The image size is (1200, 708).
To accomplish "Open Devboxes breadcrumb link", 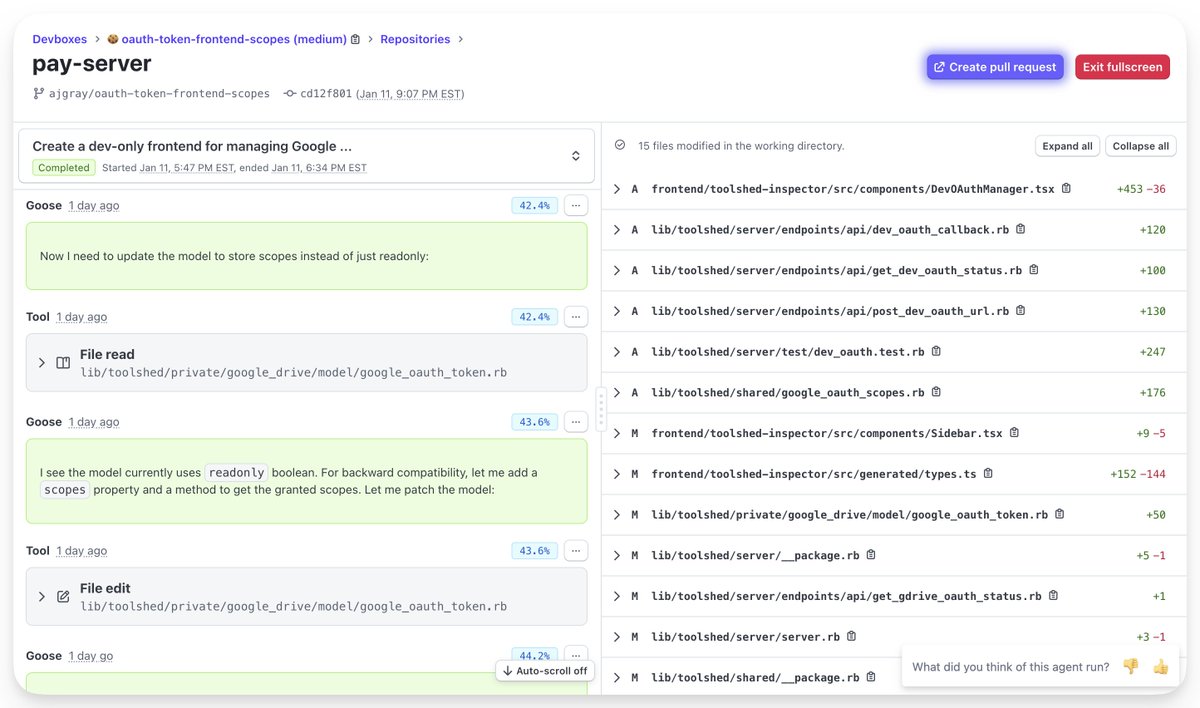I will pyautogui.click(x=59, y=40).
